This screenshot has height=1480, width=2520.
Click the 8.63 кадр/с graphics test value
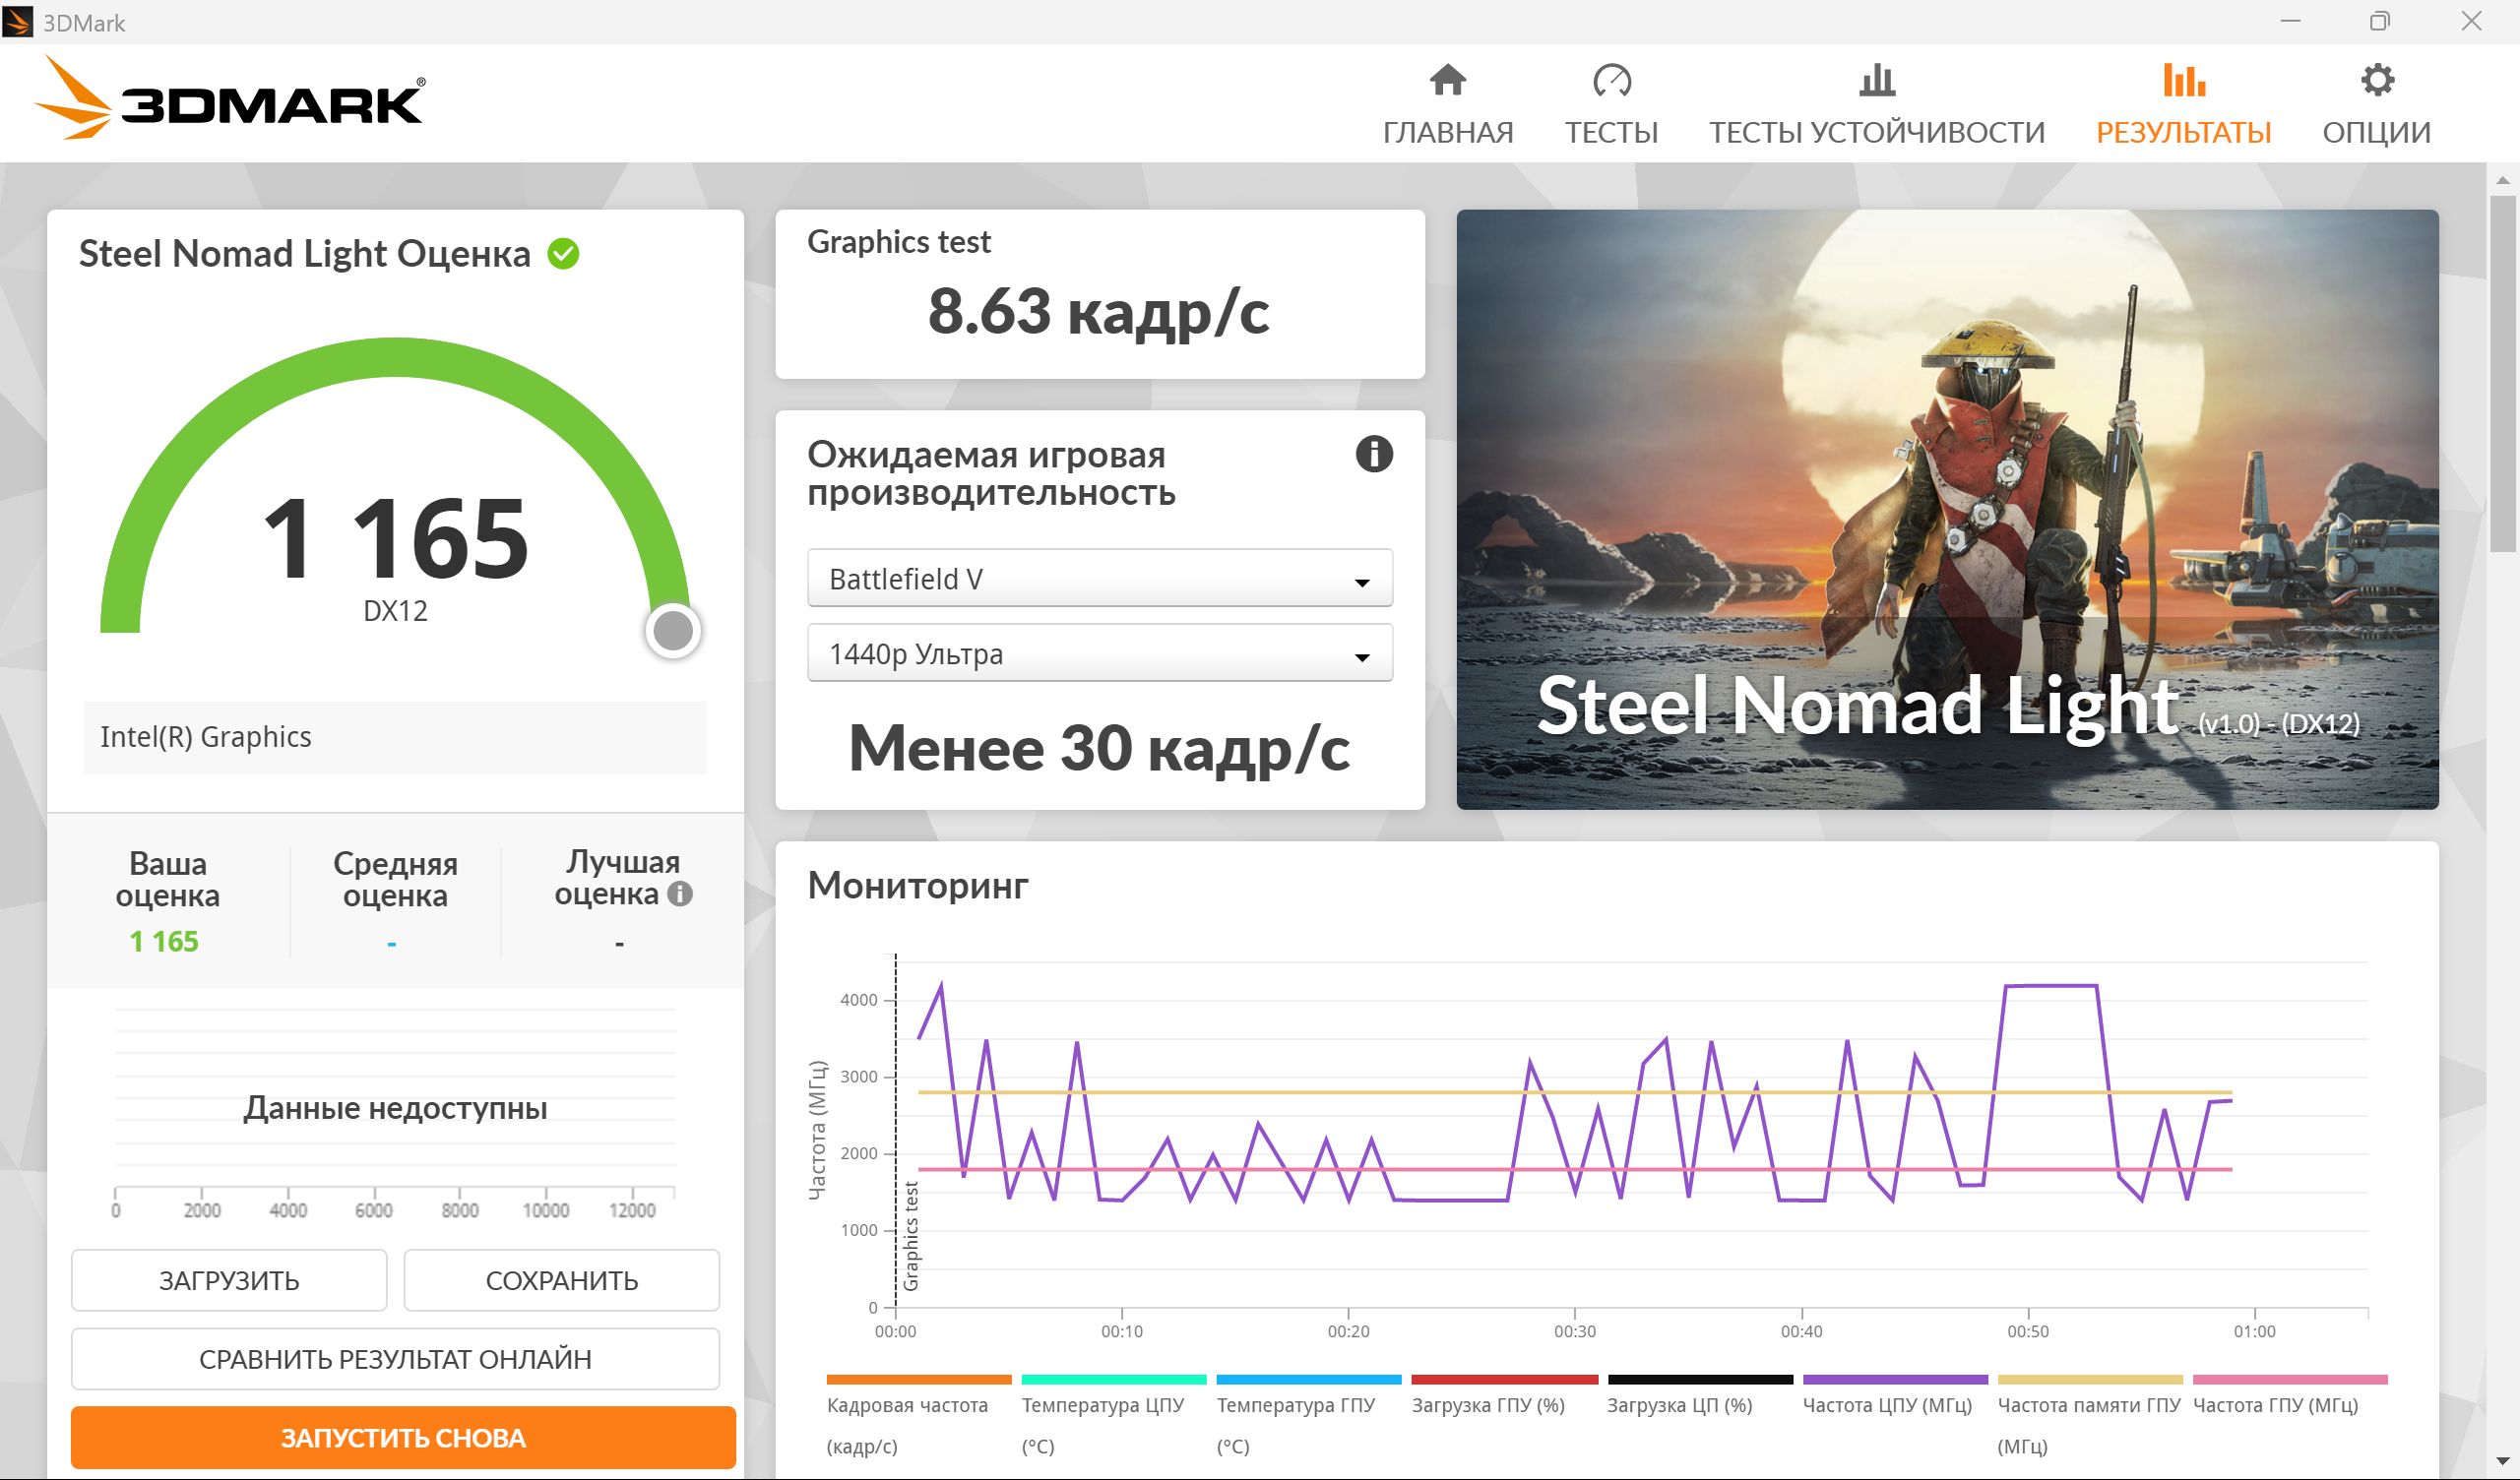tap(1098, 311)
